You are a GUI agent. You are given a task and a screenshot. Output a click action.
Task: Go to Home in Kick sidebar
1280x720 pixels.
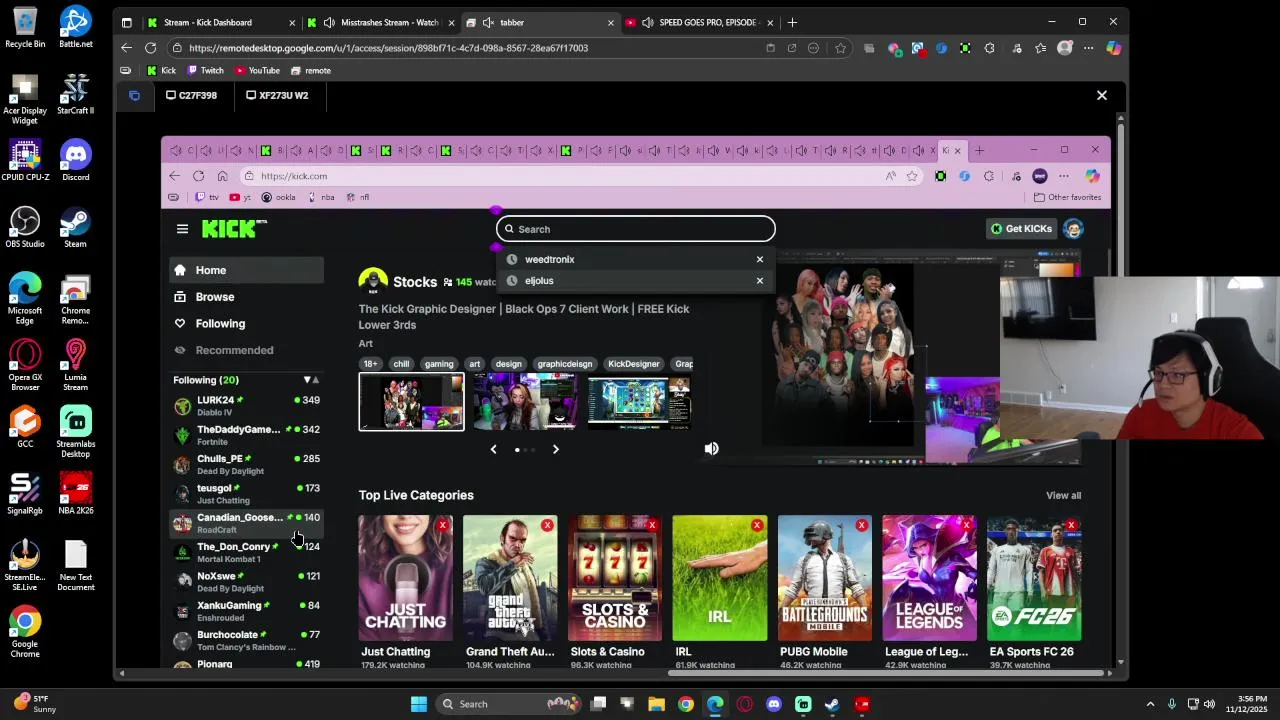click(x=246, y=270)
